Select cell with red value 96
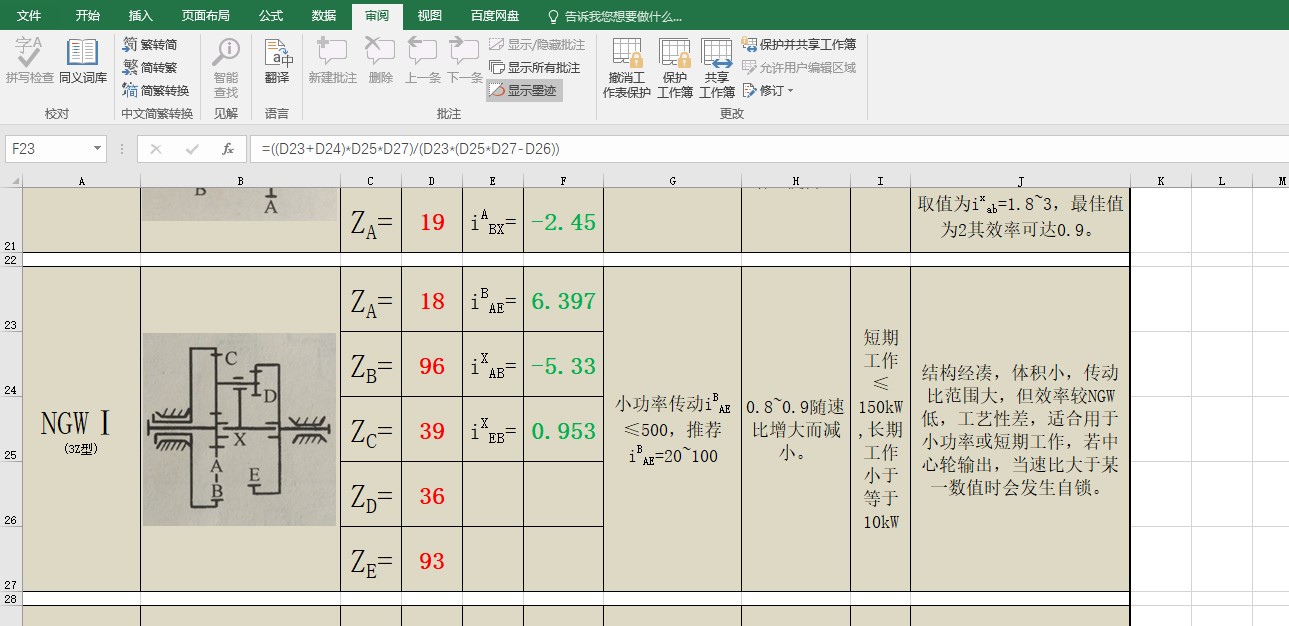The height and width of the screenshot is (626, 1289). [x=432, y=365]
